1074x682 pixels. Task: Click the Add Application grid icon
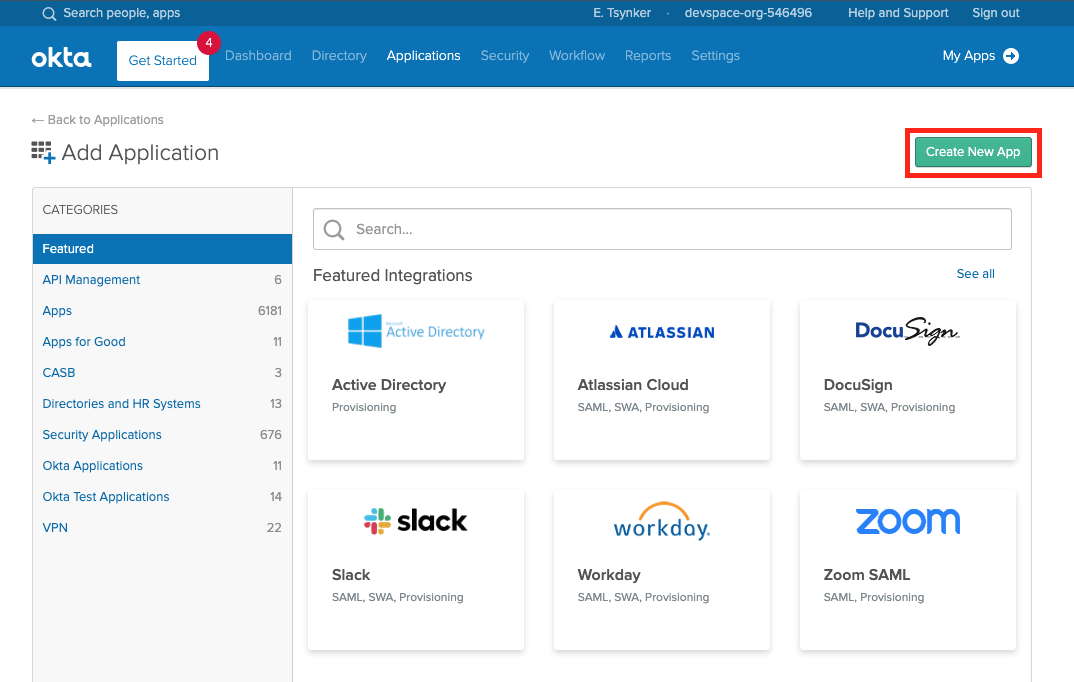coord(41,152)
